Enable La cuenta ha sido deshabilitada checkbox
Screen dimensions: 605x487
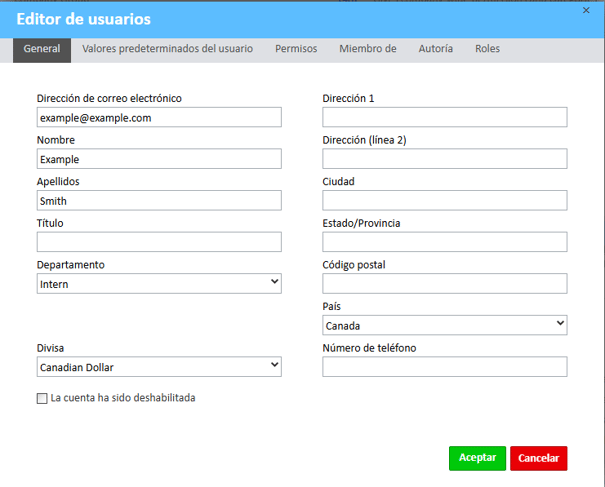pyautogui.click(x=42, y=398)
